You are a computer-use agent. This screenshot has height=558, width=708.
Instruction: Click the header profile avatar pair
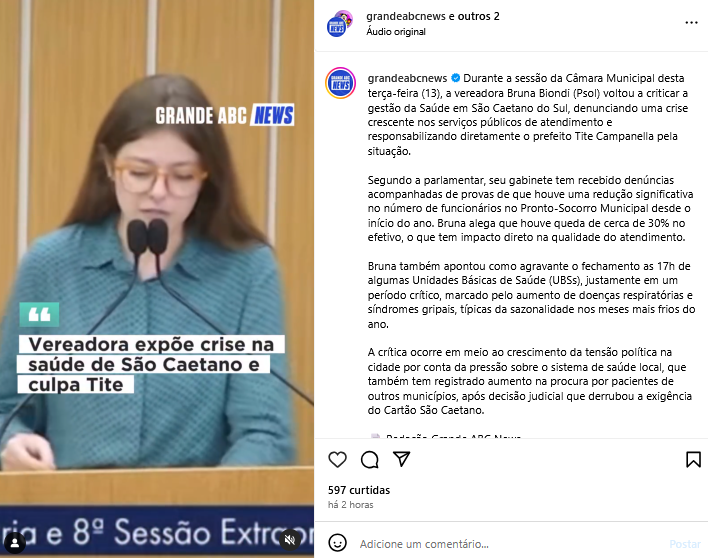pyautogui.click(x=340, y=24)
